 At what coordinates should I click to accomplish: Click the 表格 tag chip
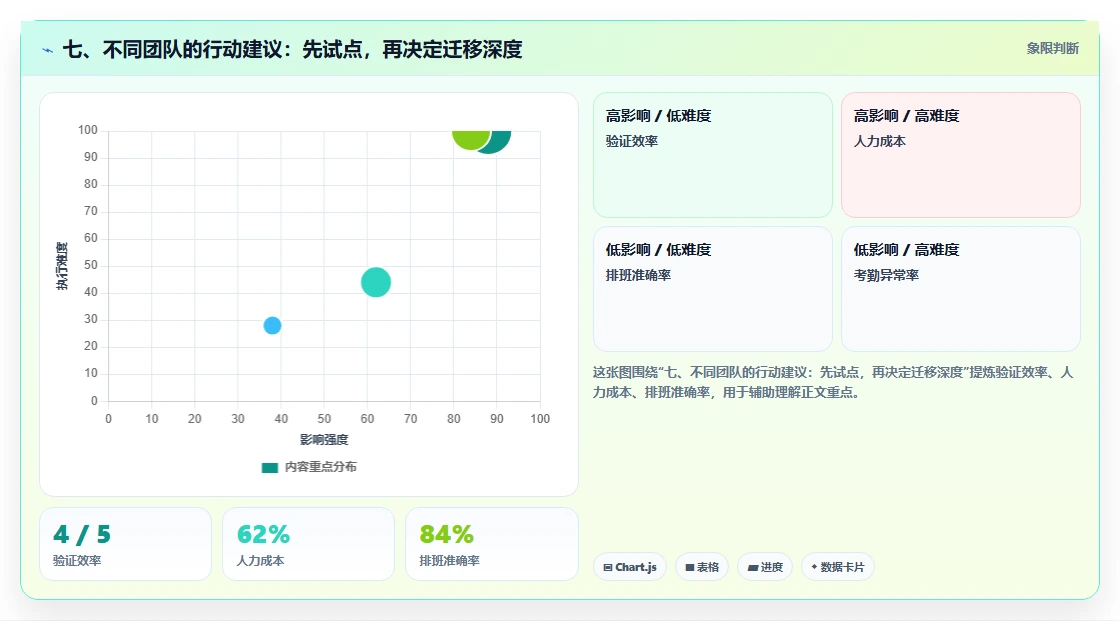[x=702, y=567]
